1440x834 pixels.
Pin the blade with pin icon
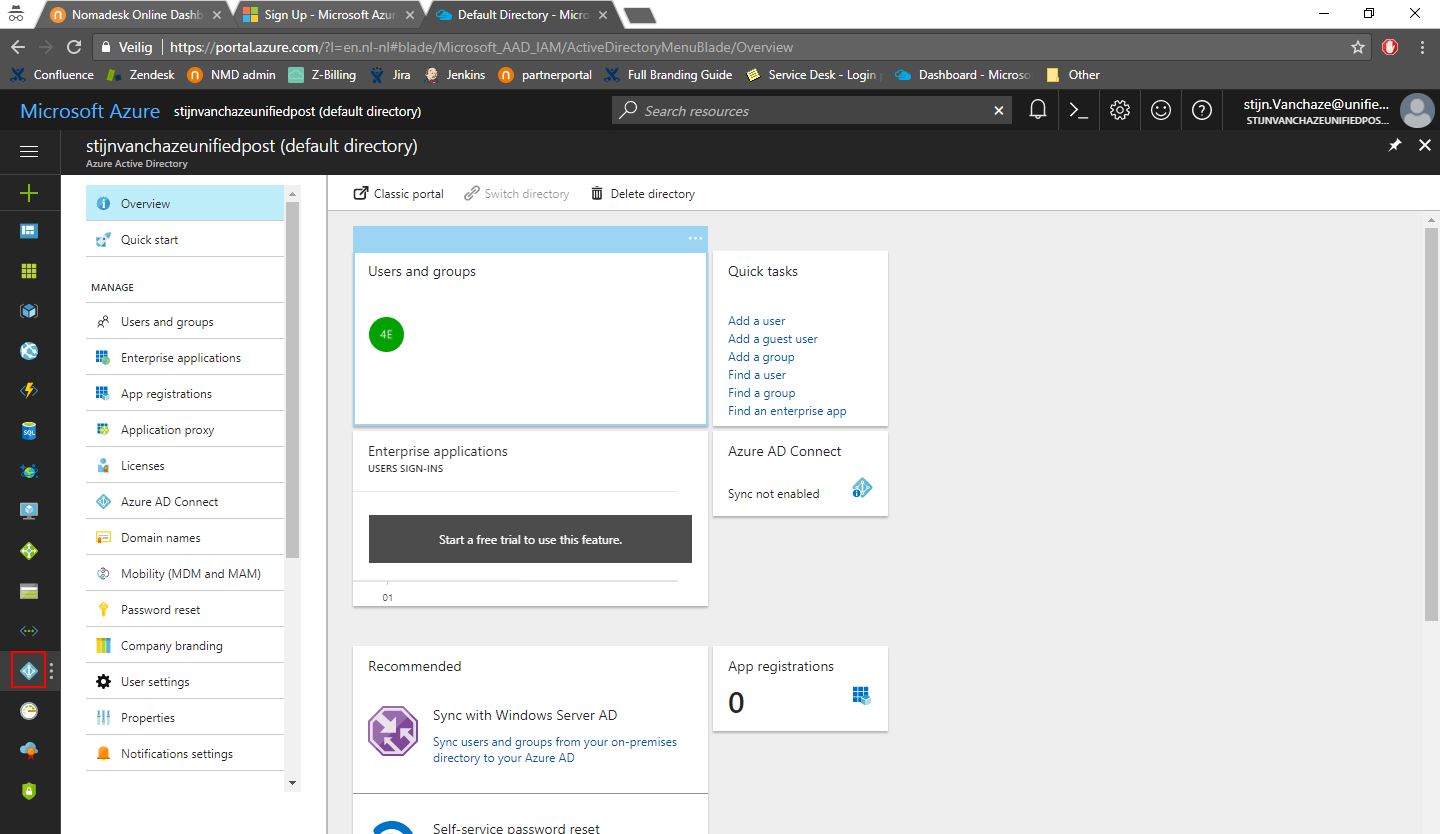point(1395,146)
